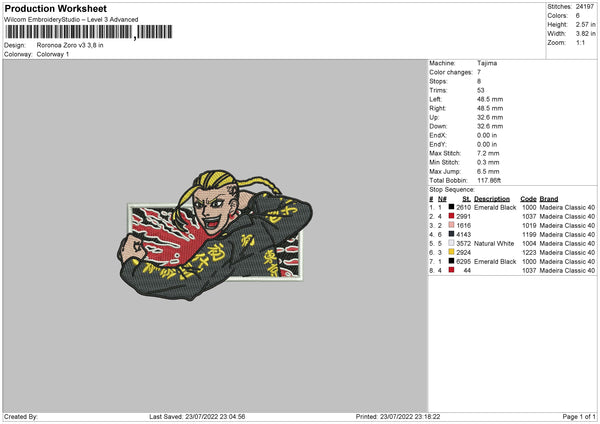Click the 'Production Worksheet' title
Viewport: 600px width, 424px height.
(55, 8)
